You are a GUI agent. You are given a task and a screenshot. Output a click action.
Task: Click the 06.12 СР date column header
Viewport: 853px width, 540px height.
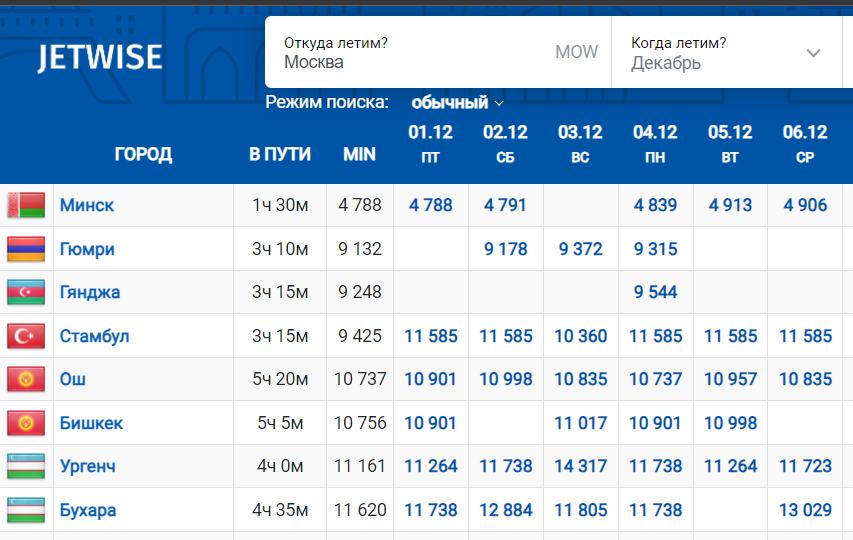[x=805, y=144]
